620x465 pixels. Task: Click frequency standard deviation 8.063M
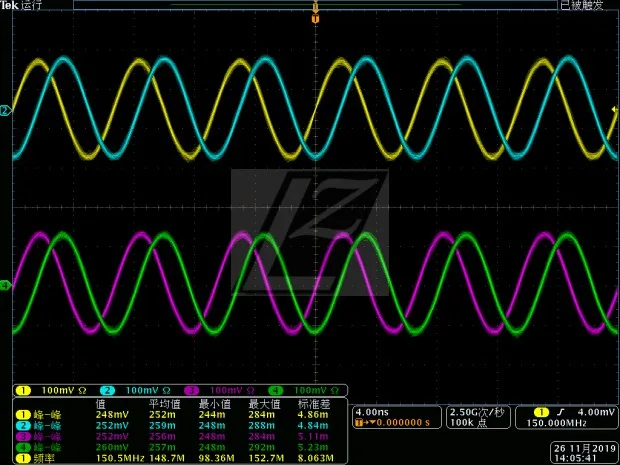(x=316, y=459)
